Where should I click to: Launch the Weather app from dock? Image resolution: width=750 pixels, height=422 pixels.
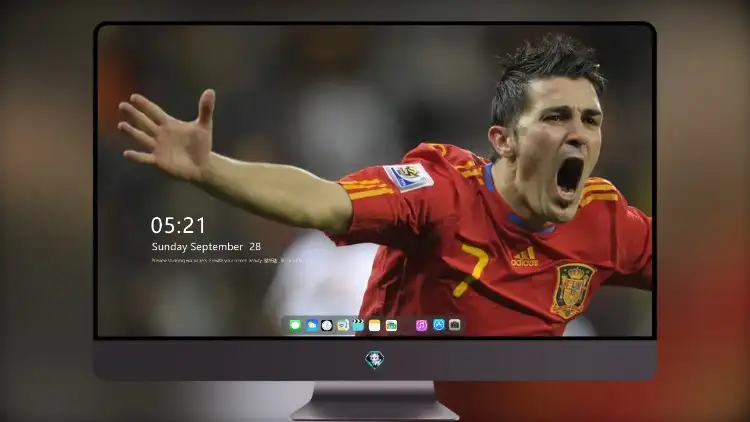click(312, 325)
